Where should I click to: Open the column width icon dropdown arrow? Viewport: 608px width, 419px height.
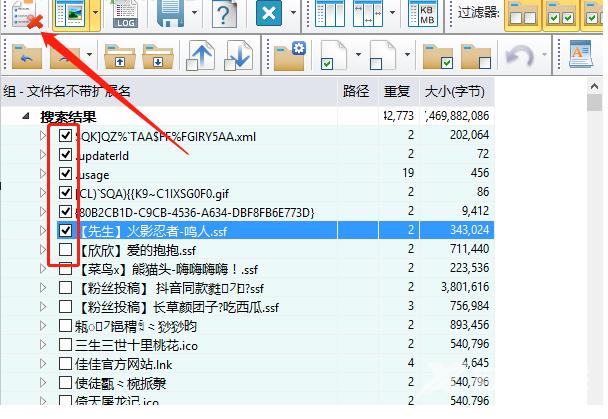(x=392, y=12)
